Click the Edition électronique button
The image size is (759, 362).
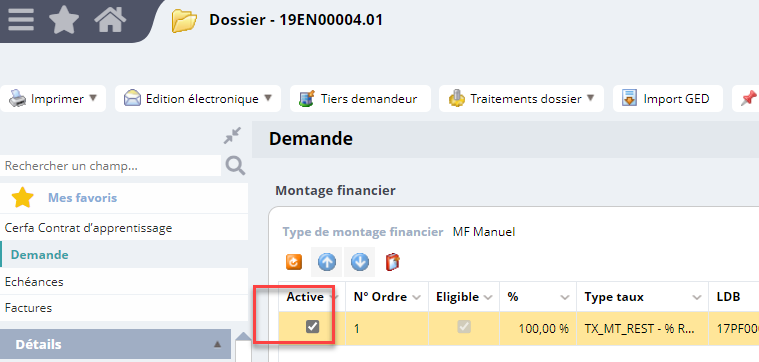tap(198, 99)
